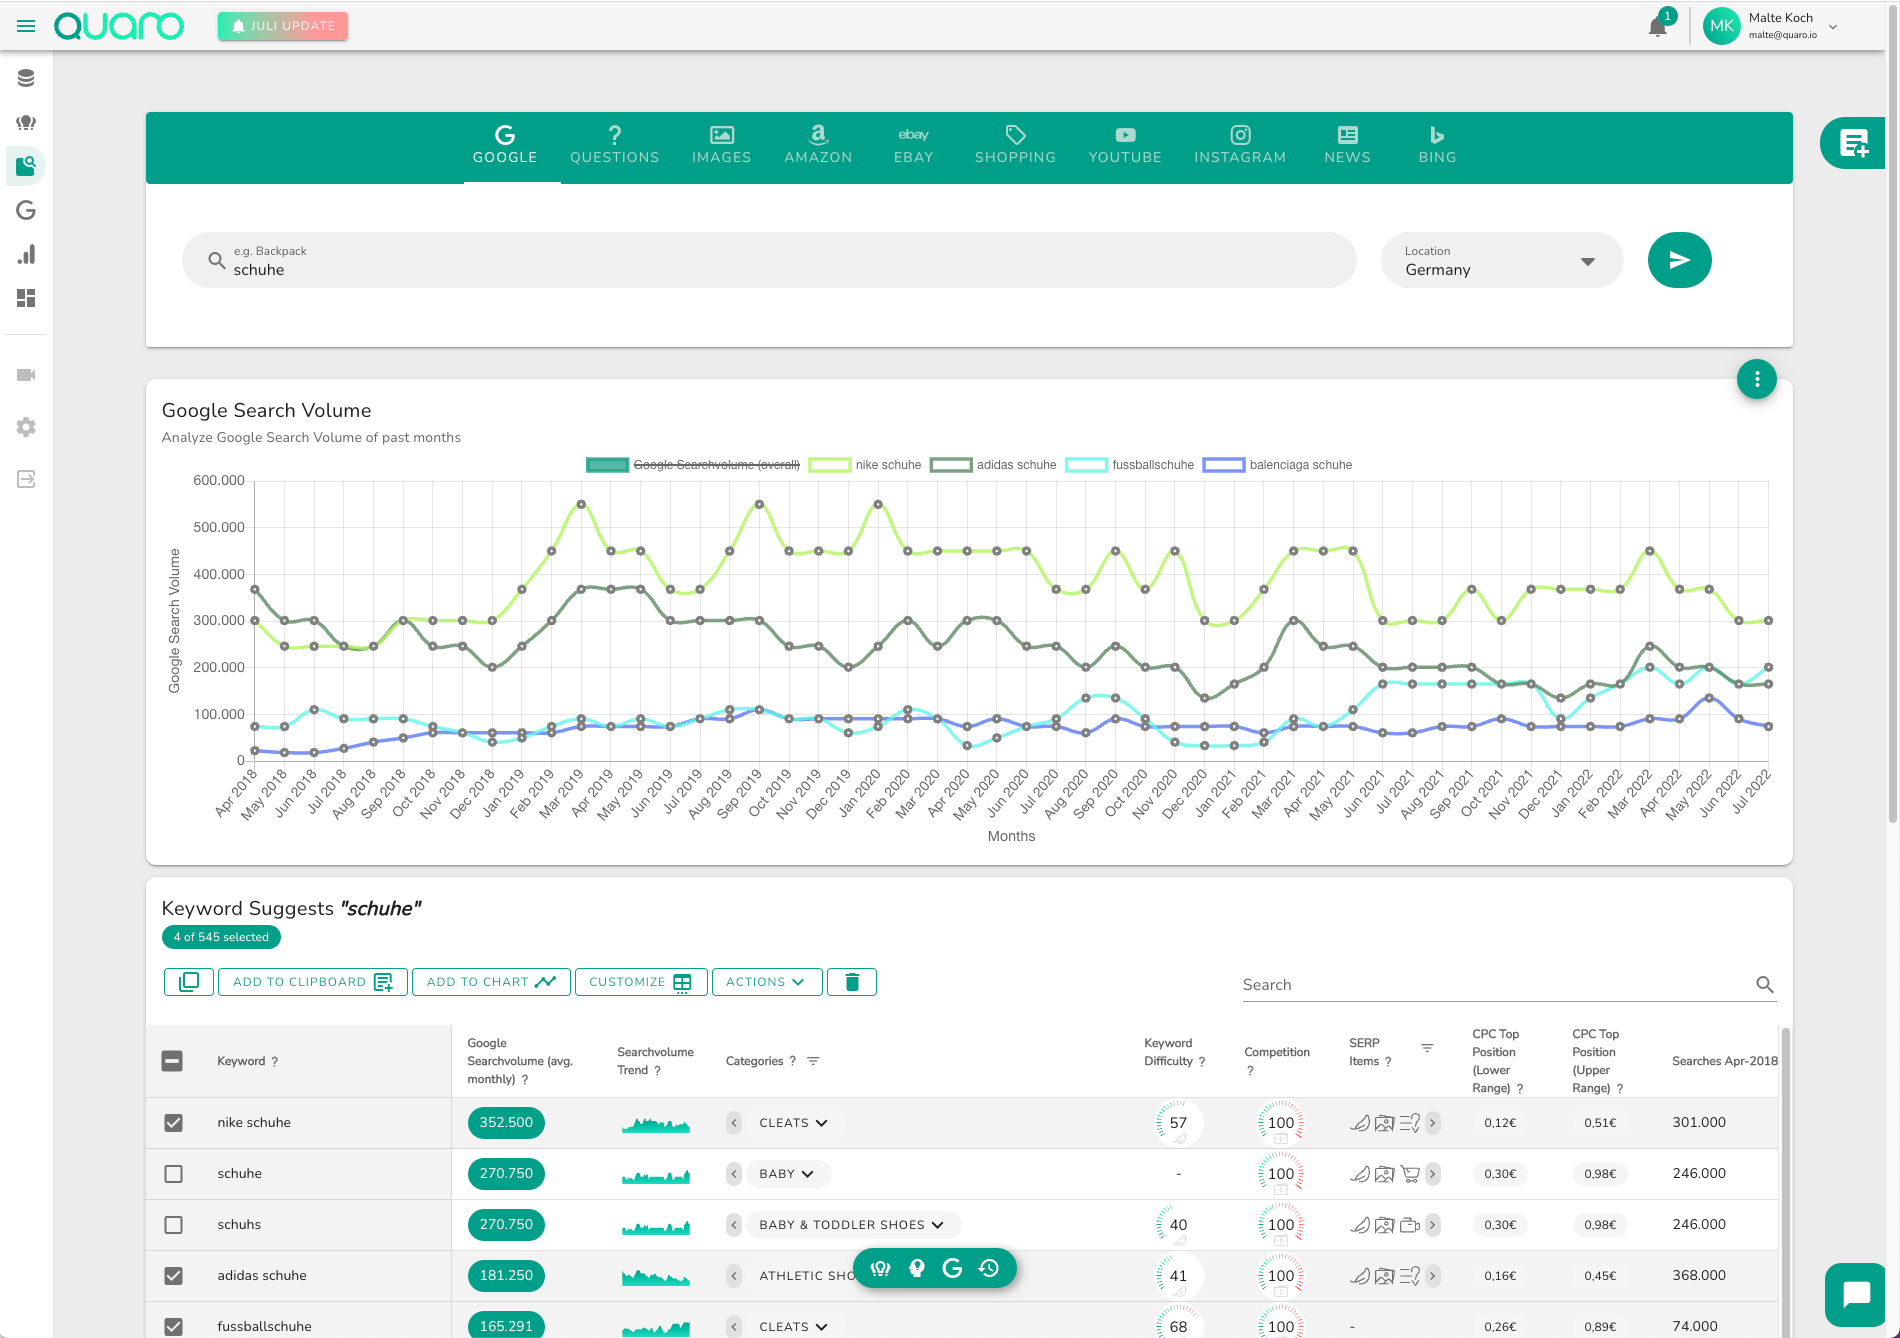
Task: Toggle the select-all keywords header checkbox
Action: tap(172, 1061)
